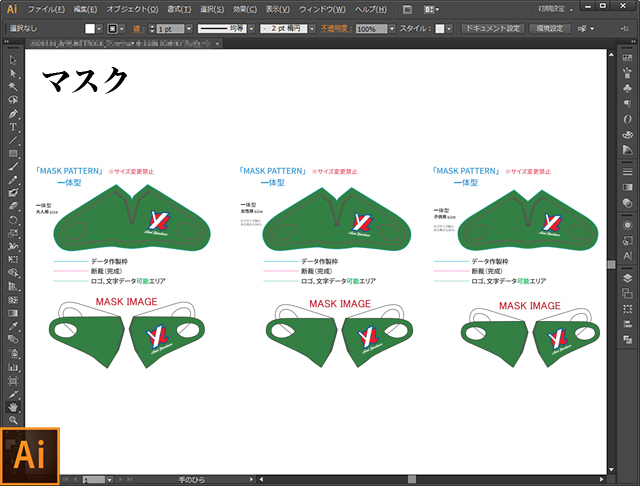Open the Appearance panel icon
Viewport: 640px width, 486px height.
click(x=627, y=225)
